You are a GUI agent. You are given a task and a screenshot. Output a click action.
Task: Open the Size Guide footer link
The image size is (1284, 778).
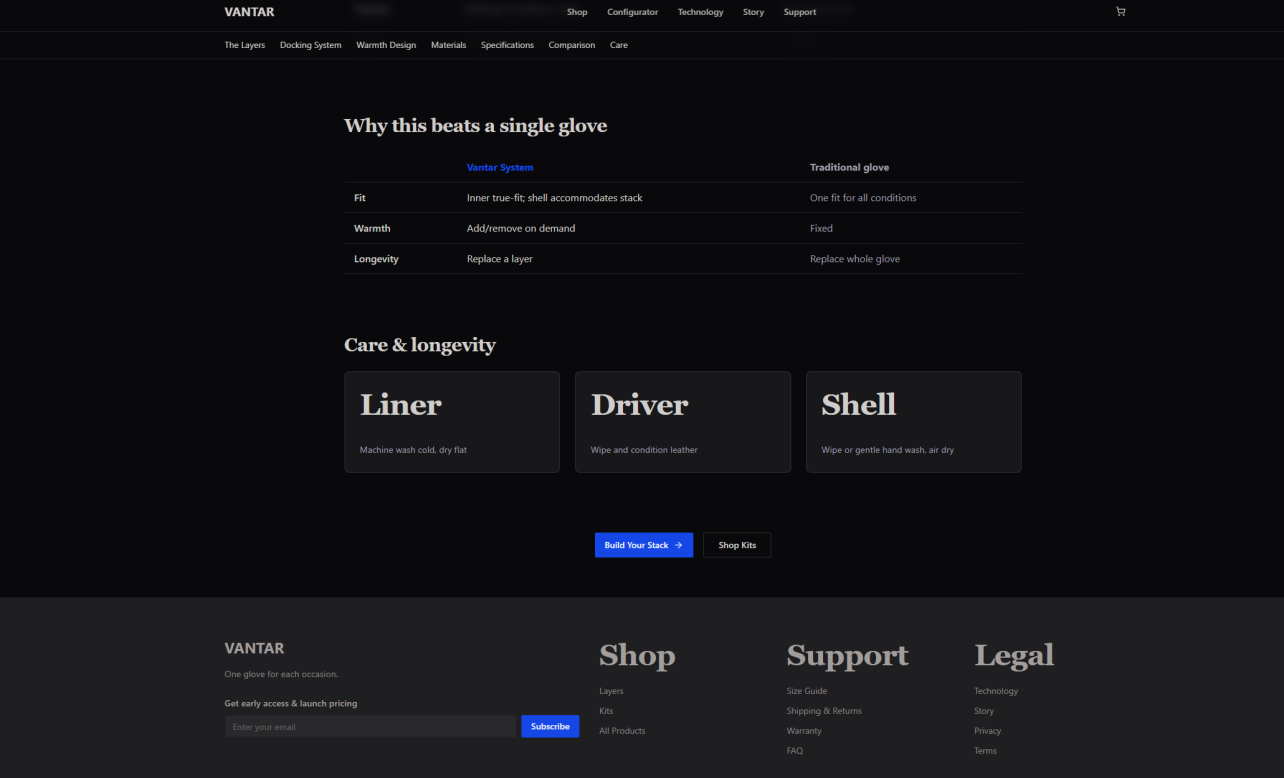tap(807, 691)
